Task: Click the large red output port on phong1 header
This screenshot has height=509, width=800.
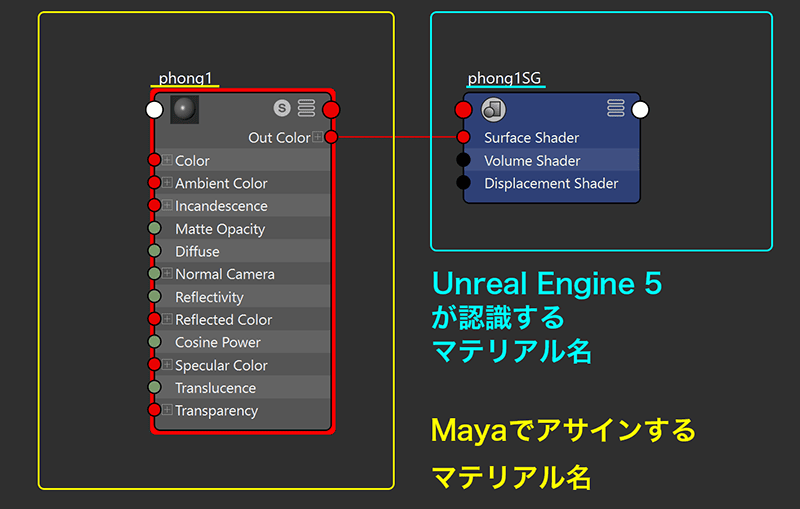Action: 331,110
